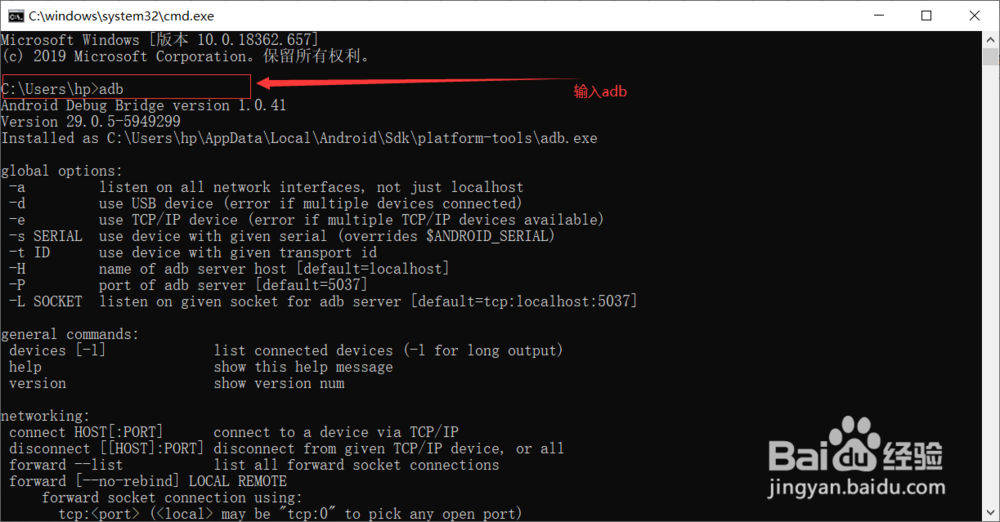Click the window title text cmd.exe

[x=121, y=16]
